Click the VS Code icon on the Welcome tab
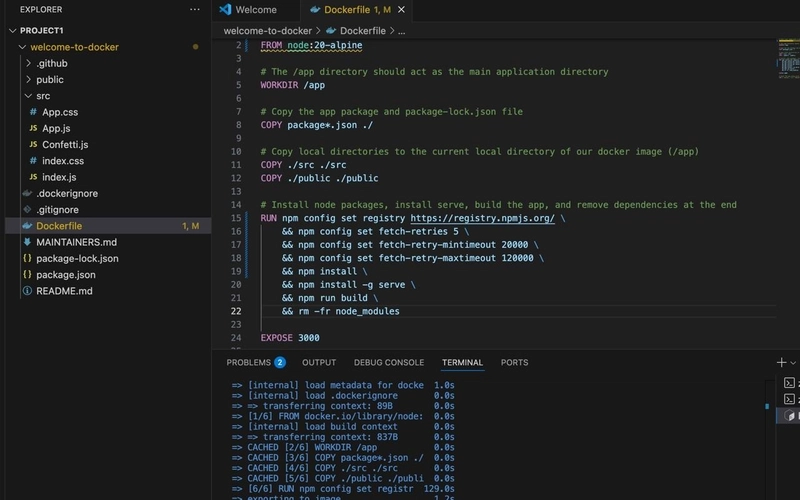This screenshot has width=800, height=500. [225, 9]
